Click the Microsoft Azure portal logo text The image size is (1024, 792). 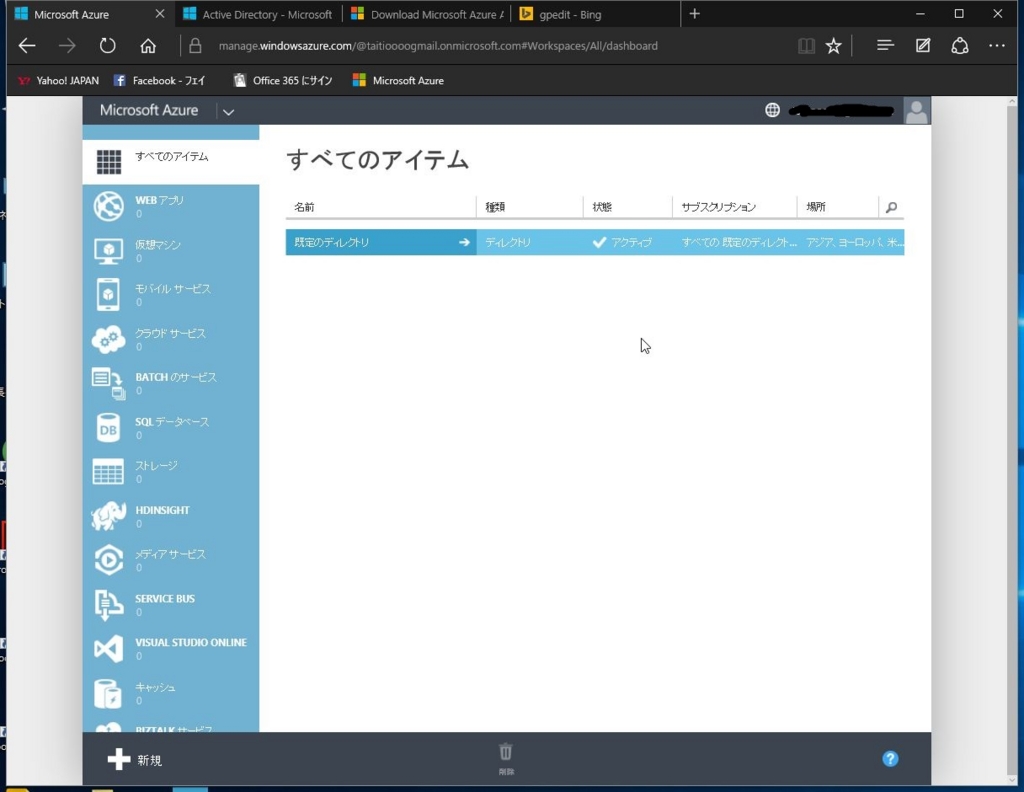[x=149, y=110]
